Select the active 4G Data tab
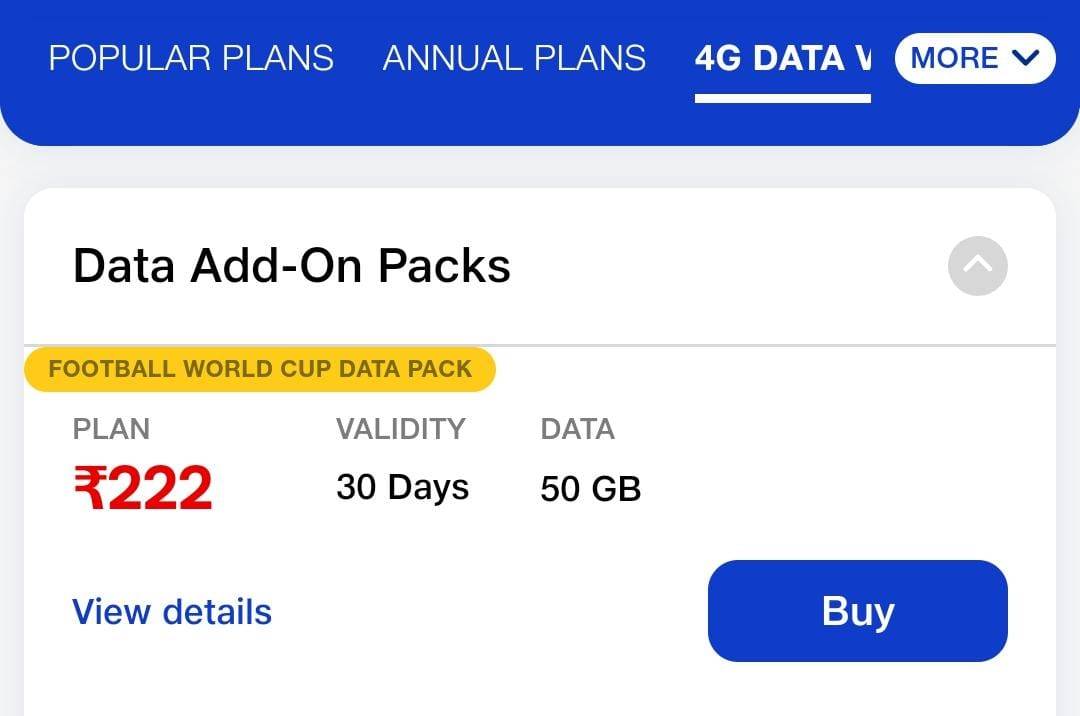 click(x=782, y=58)
